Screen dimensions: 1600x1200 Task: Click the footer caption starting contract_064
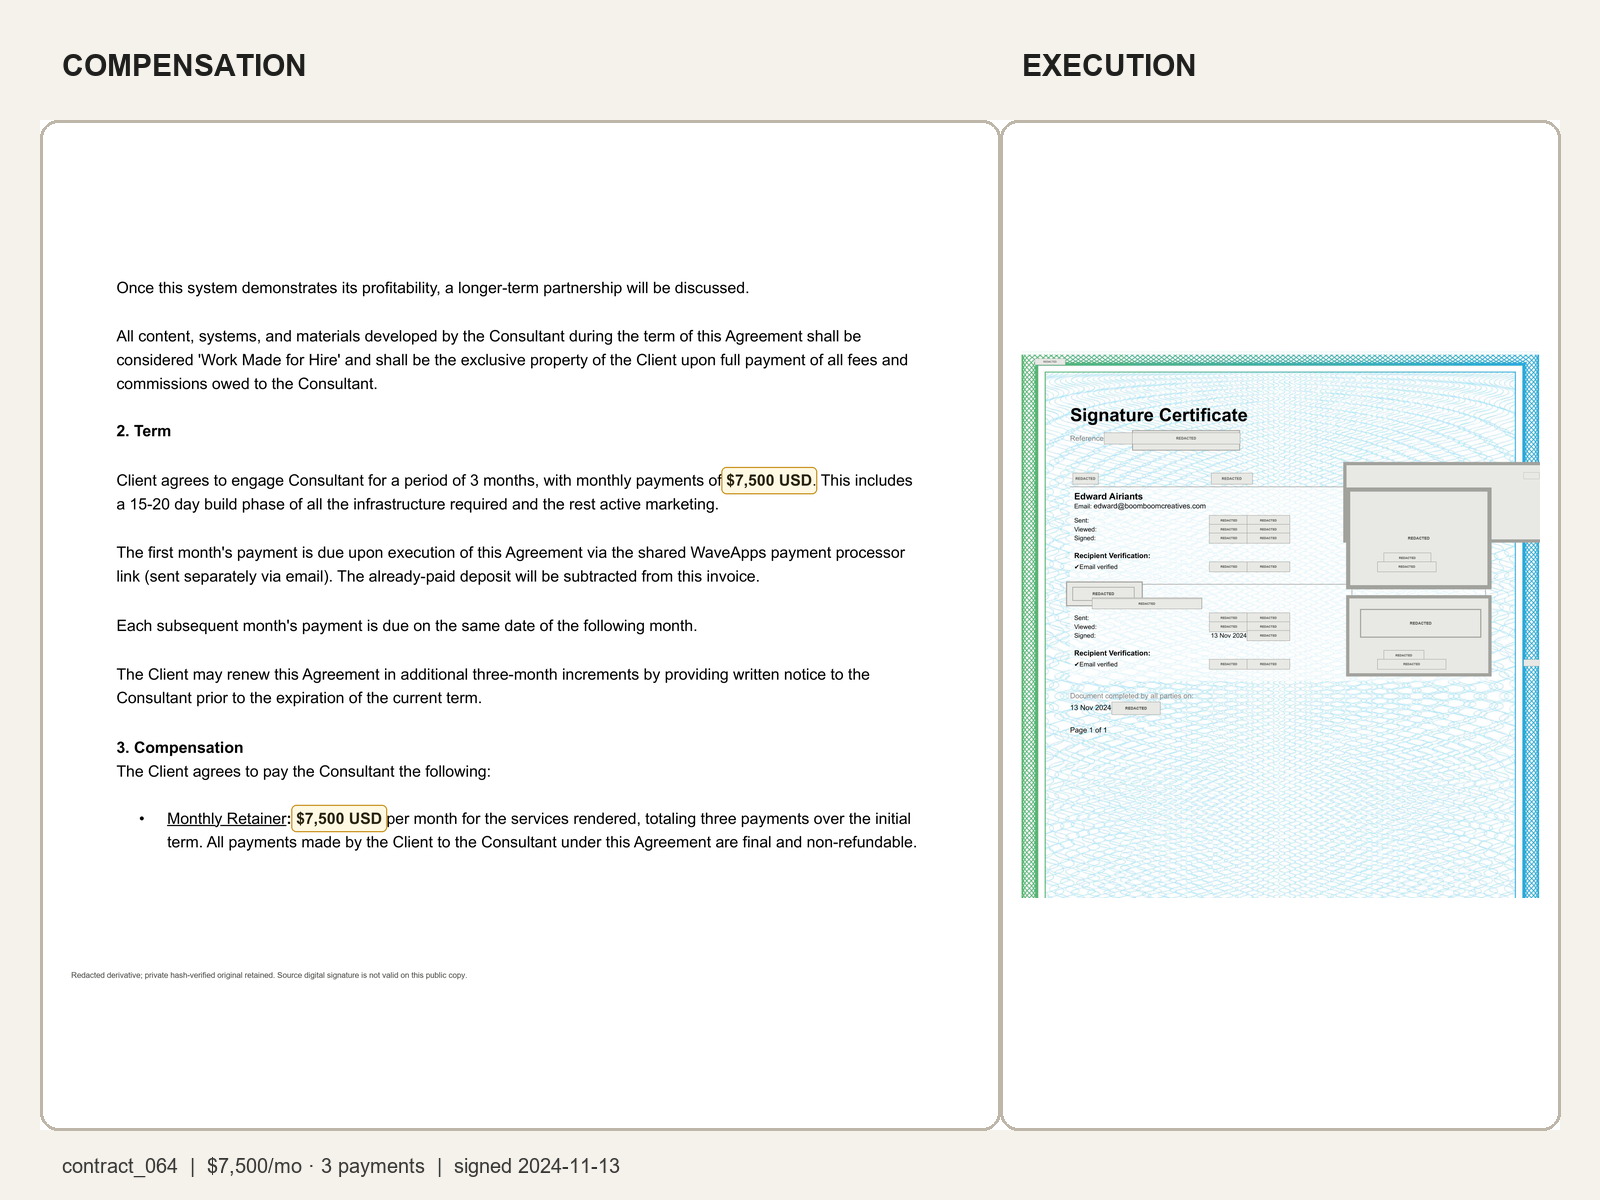pos(341,1166)
